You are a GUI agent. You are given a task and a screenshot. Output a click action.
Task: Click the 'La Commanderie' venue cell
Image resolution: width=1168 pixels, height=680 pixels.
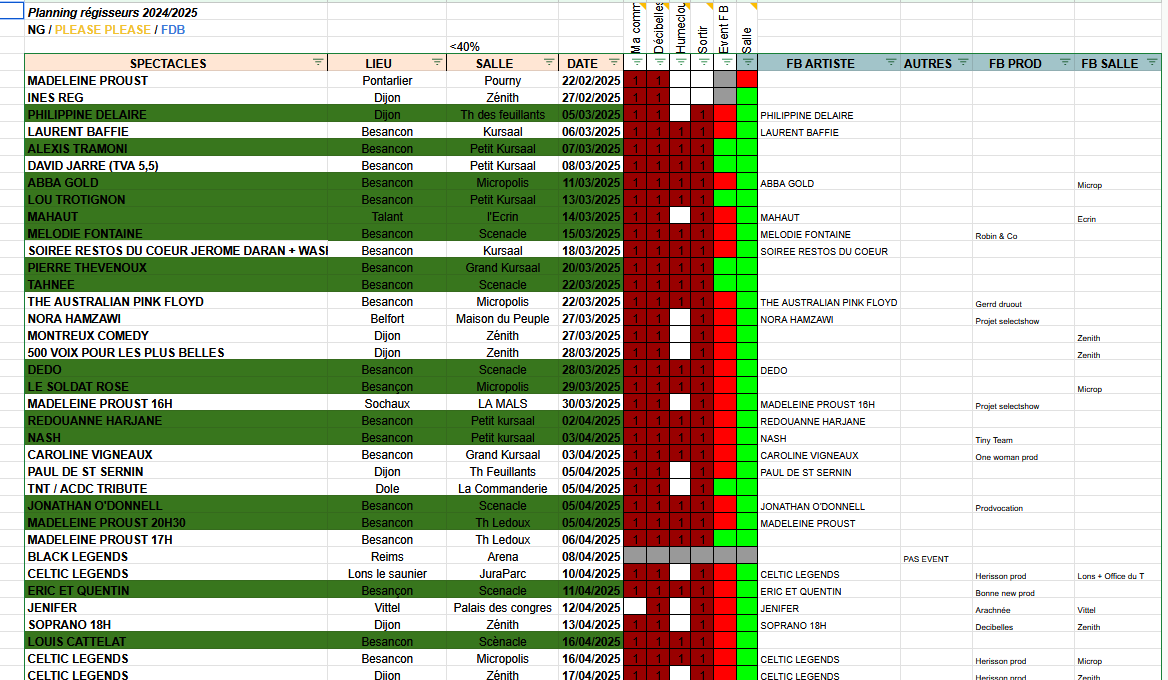(503, 489)
